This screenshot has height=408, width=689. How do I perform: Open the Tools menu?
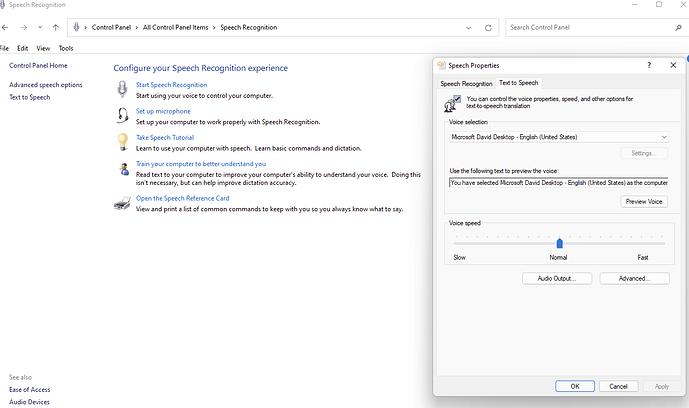(66, 48)
